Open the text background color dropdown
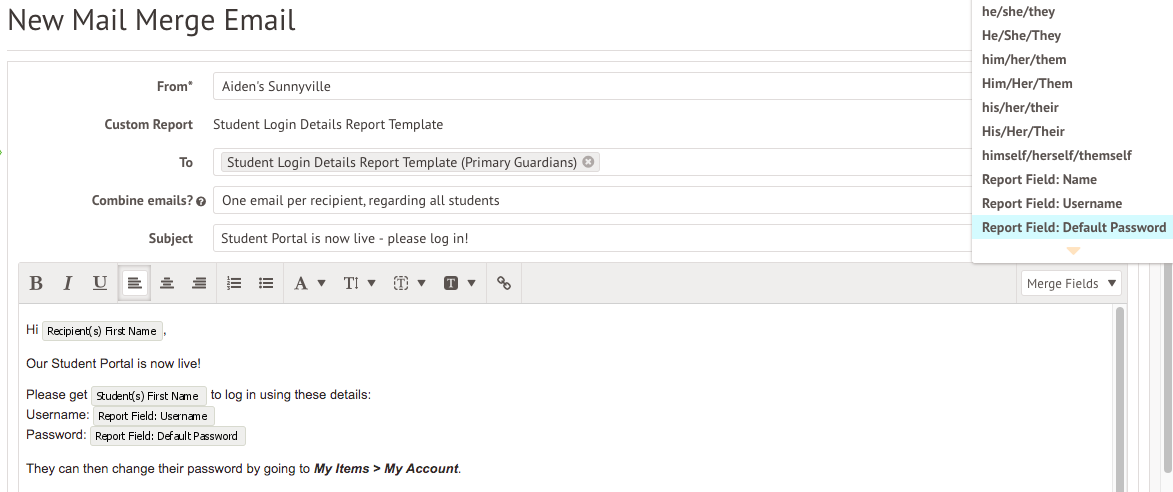 coord(459,284)
